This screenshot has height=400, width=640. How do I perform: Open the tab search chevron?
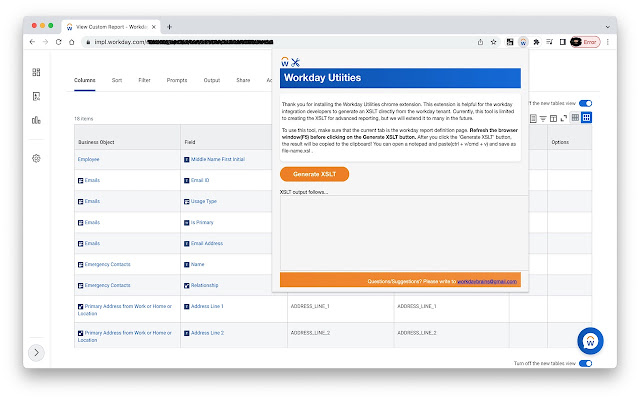608,27
